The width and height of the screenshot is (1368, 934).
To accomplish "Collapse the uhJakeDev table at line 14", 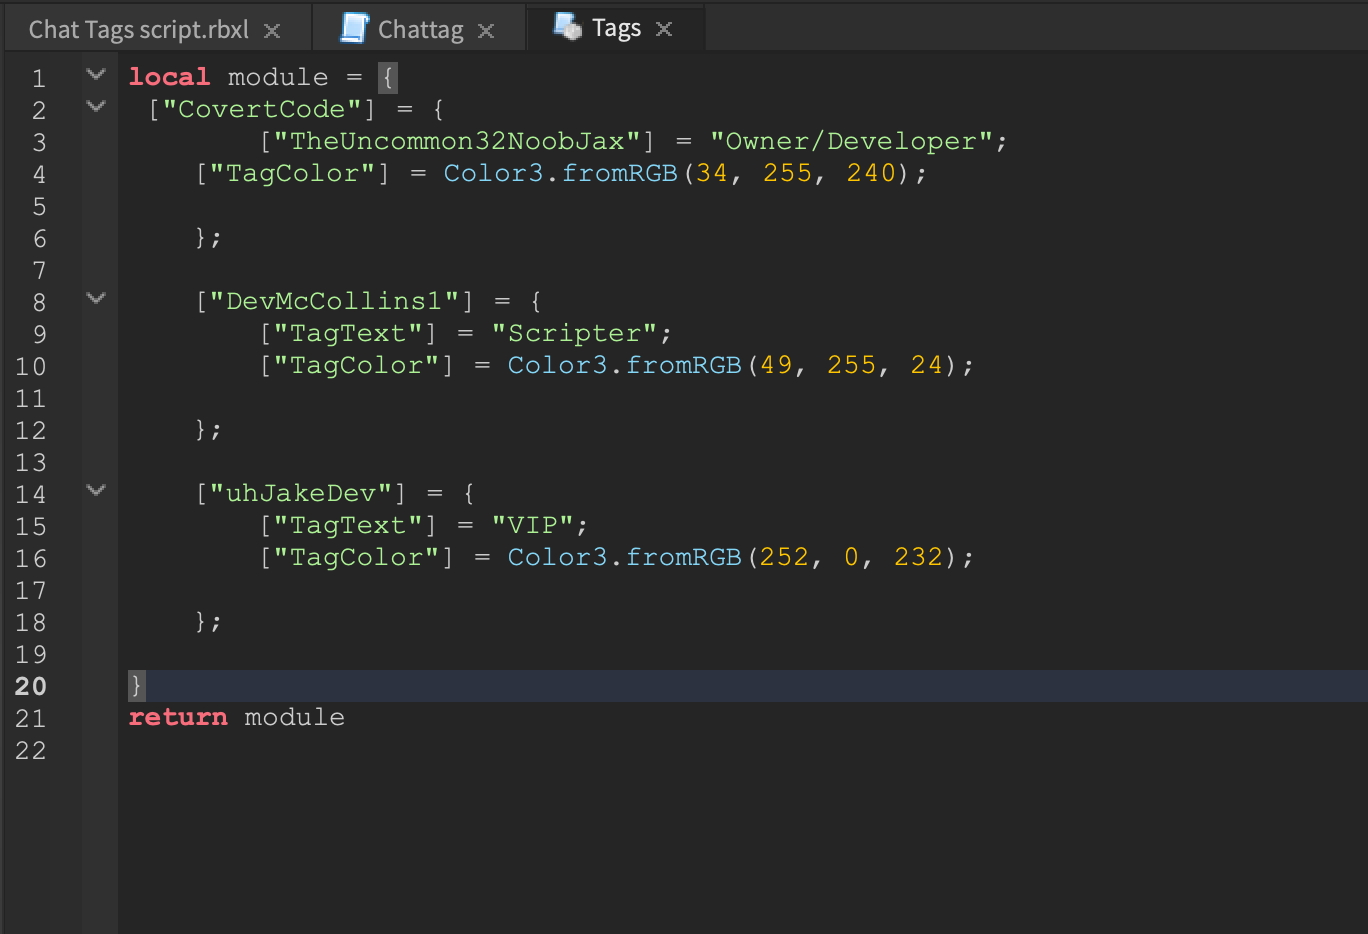I will (x=95, y=490).
